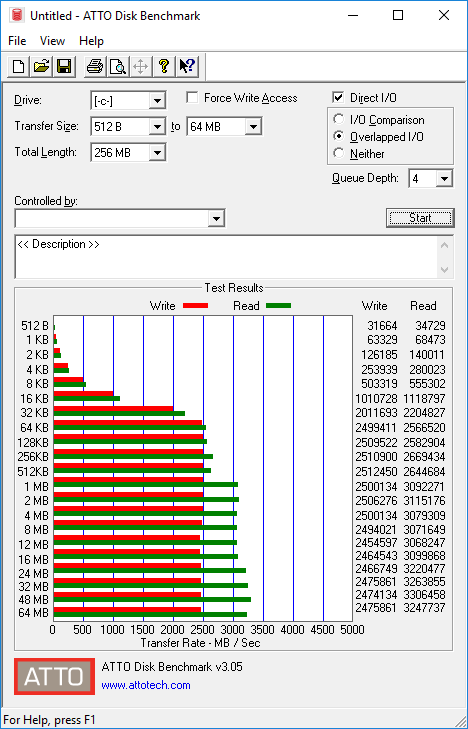
Task: Click the yellow question mark About icon
Action: coord(164,66)
